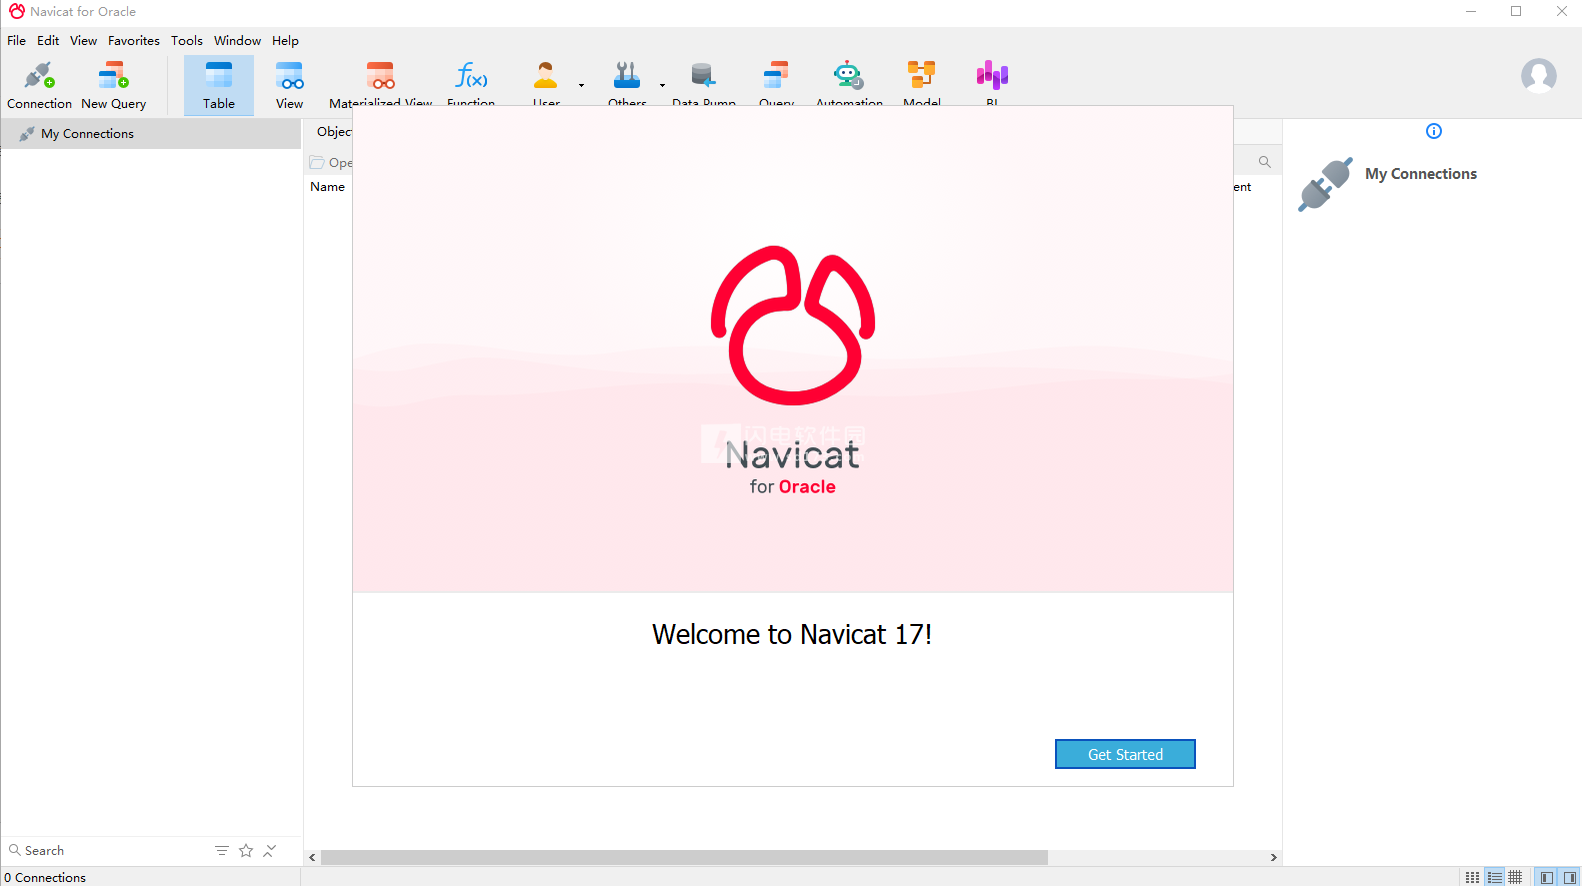
Task: Click the View objects icon
Action: click(289, 85)
